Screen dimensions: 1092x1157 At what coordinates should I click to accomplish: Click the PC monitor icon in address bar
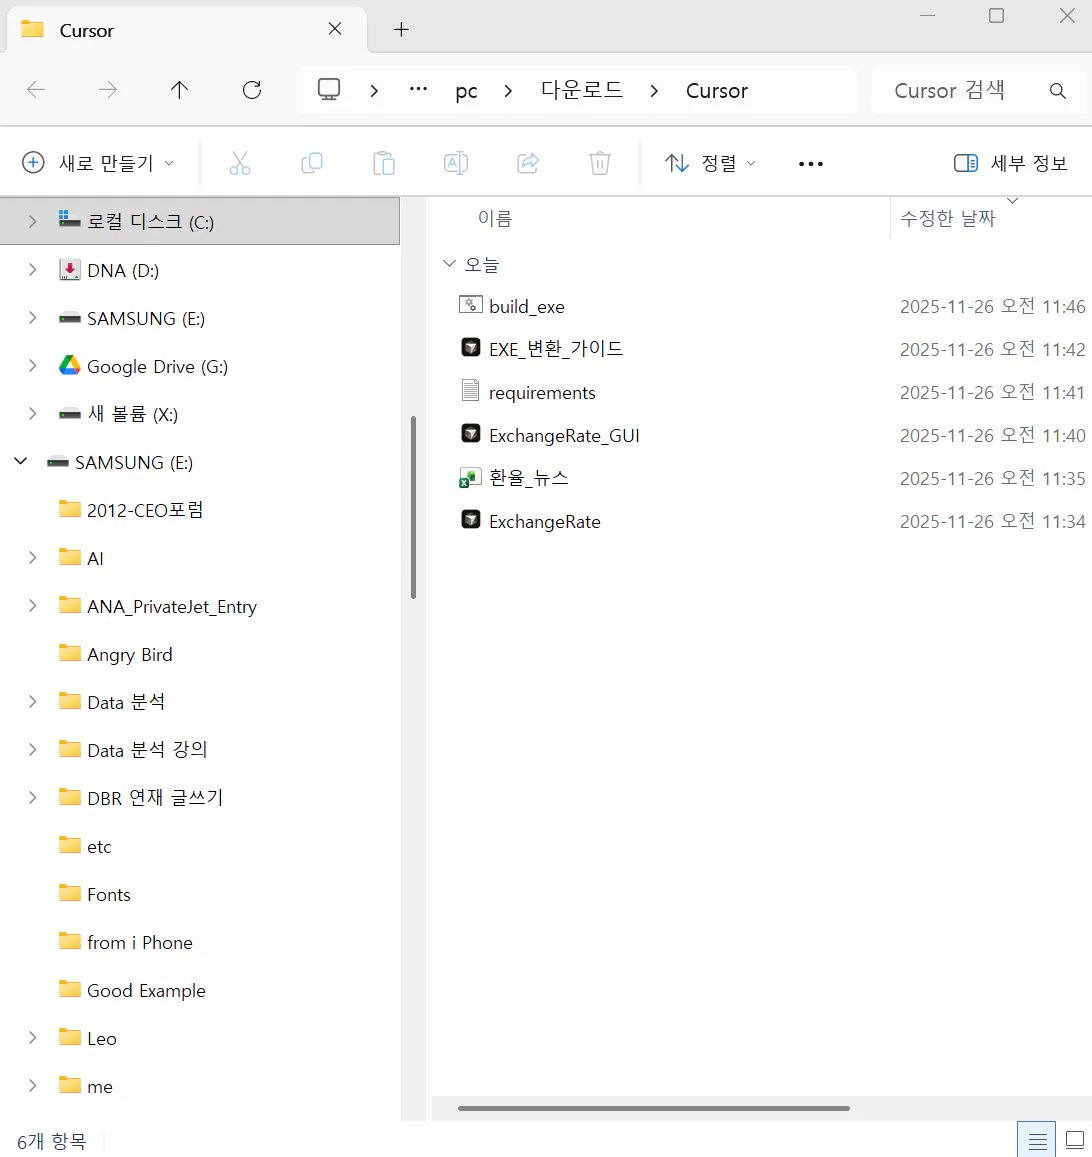tap(329, 90)
